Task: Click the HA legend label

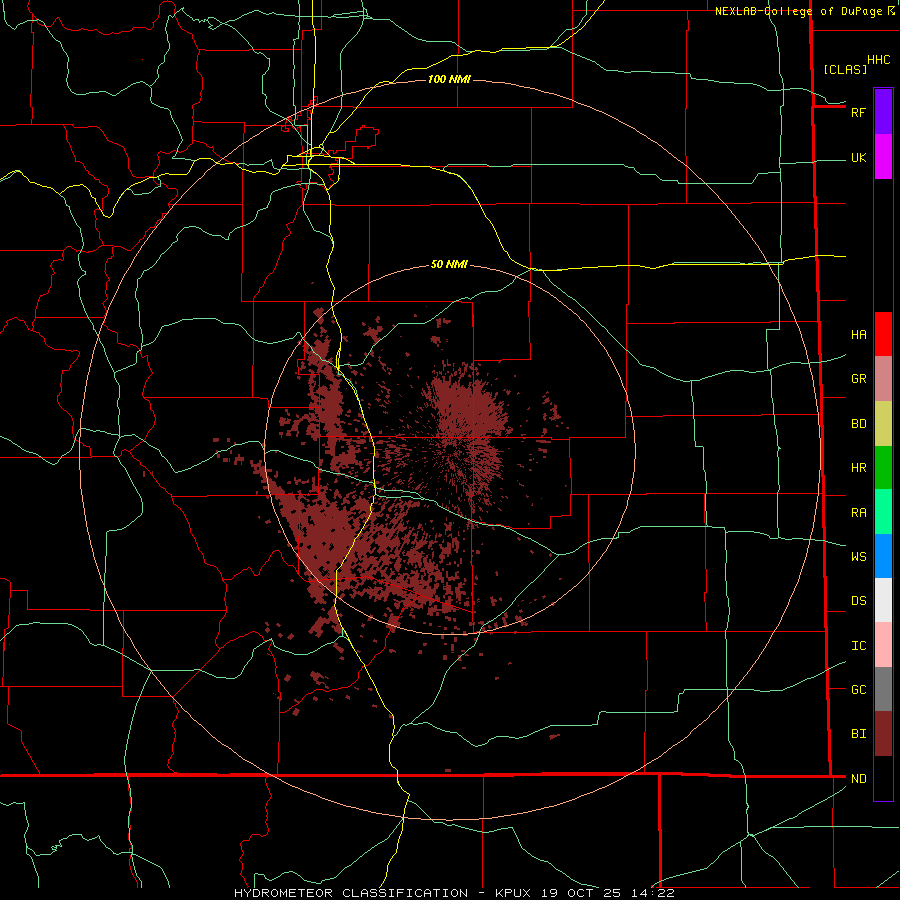Action: pos(858,334)
